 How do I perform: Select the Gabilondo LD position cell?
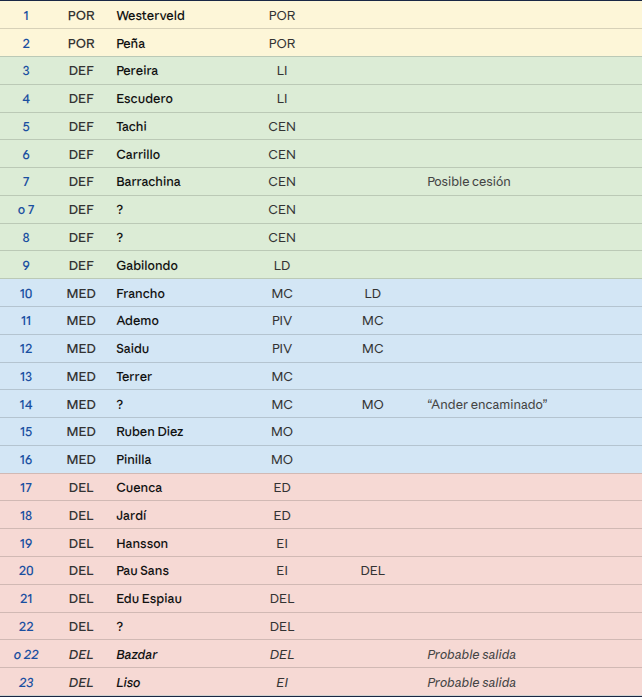tap(282, 266)
